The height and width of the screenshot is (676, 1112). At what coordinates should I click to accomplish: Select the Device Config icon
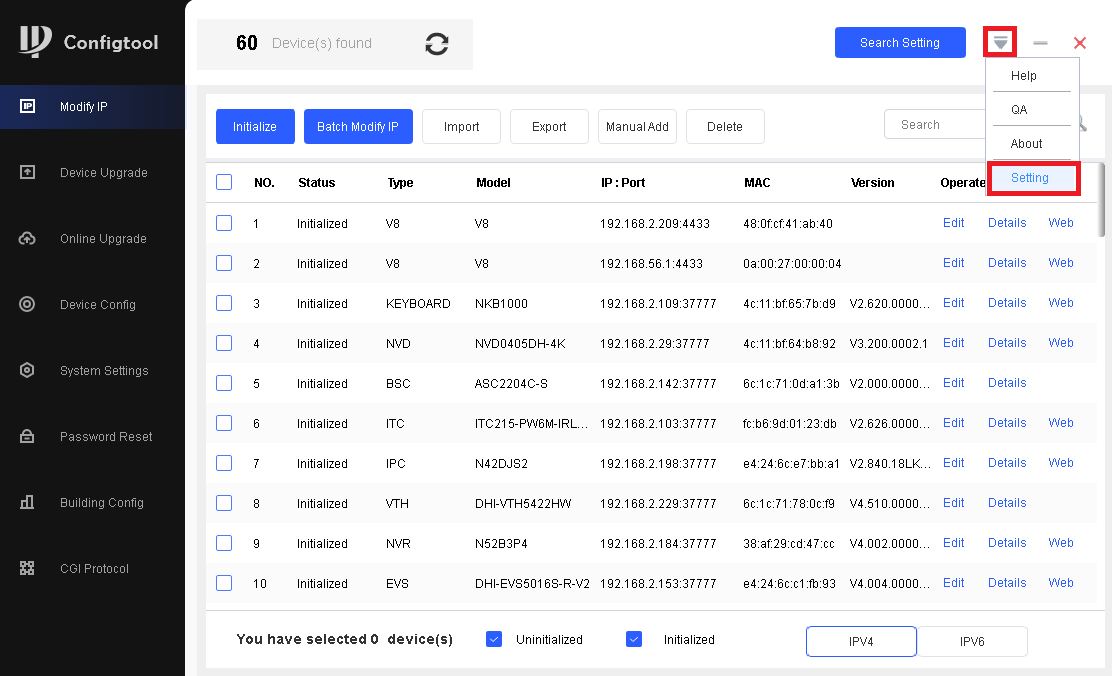(x=28, y=305)
